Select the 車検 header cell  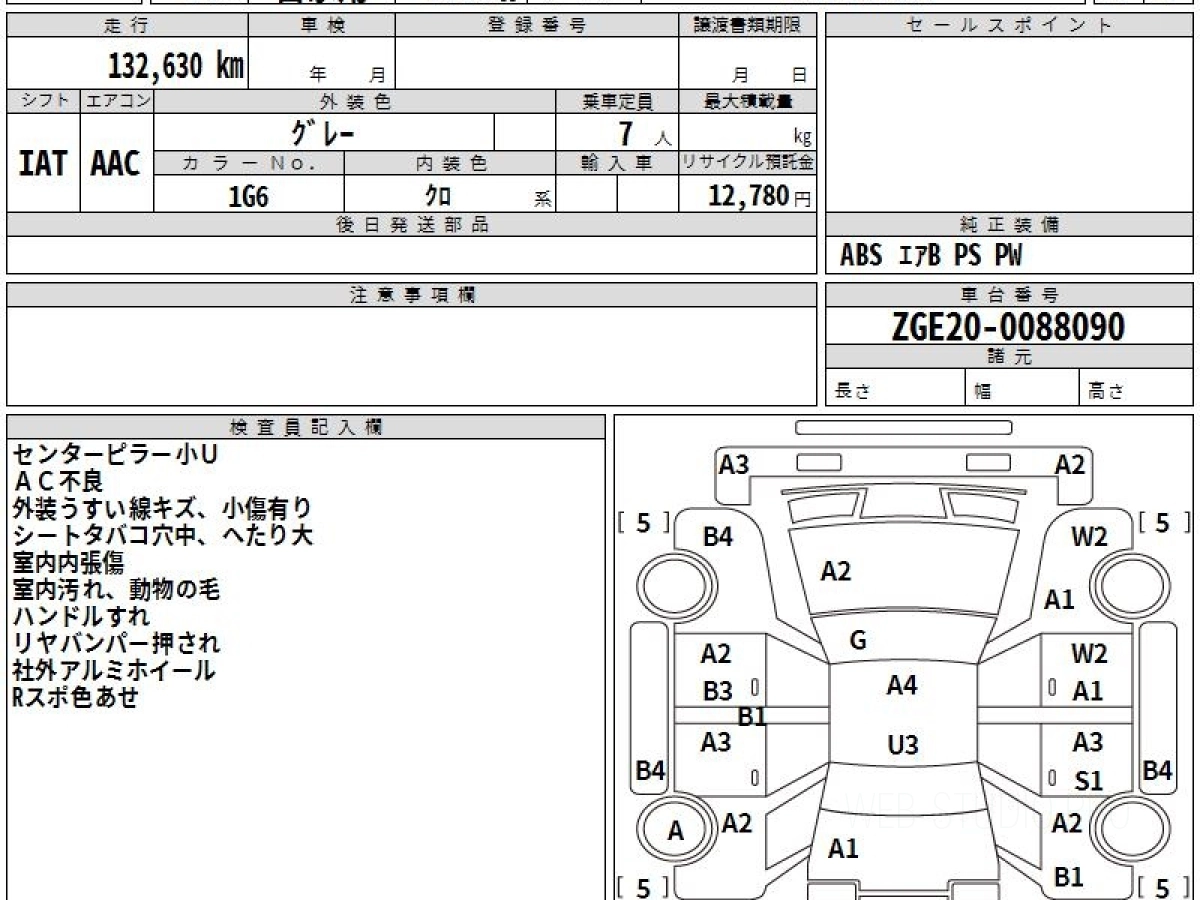click(321, 26)
